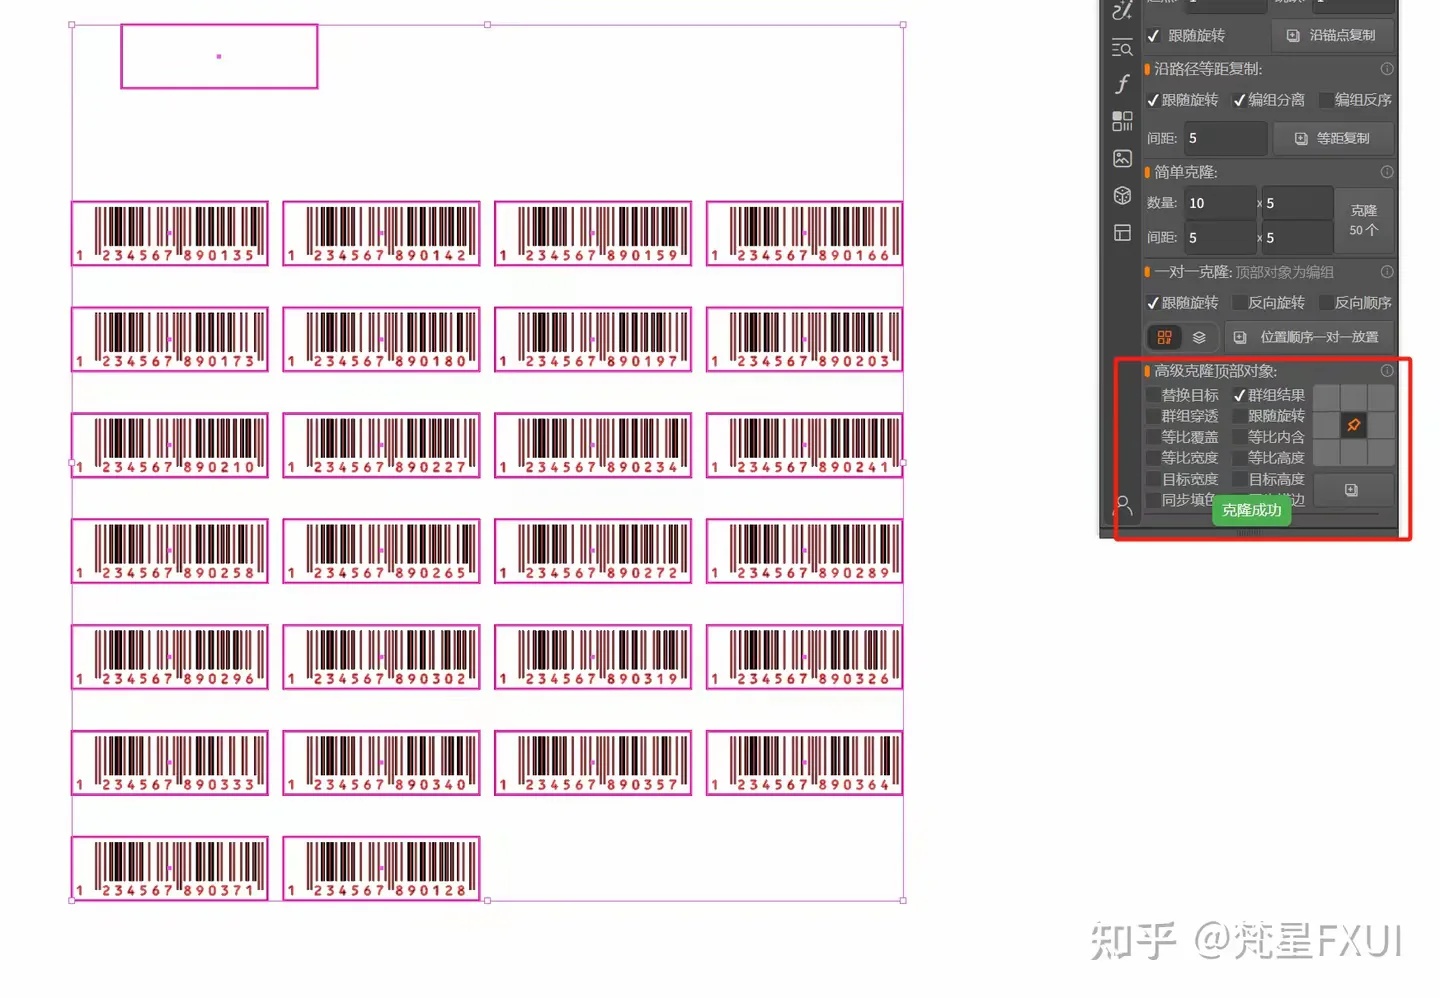The height and width of the screenshot is (998, 1440).
Task: Open the image tool sidebar icon
Action: pyautogui.click(x=1122, y=158)
